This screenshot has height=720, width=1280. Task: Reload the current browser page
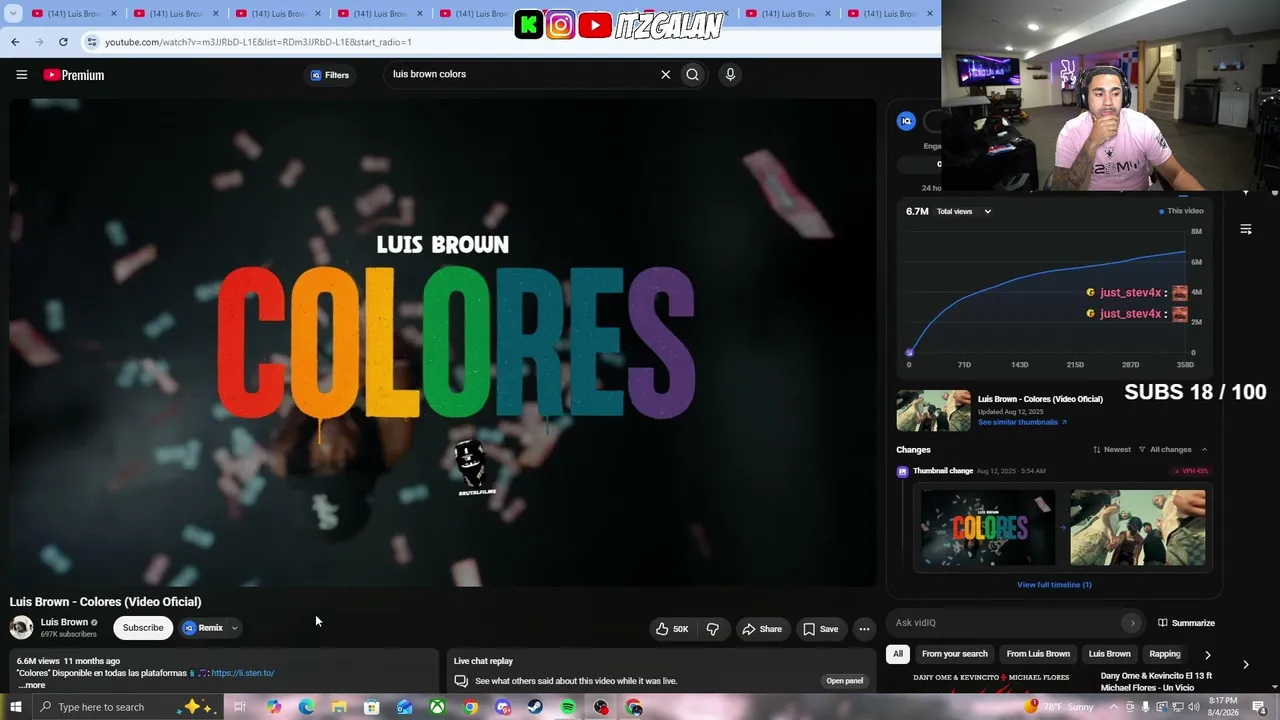pos(63,42)
